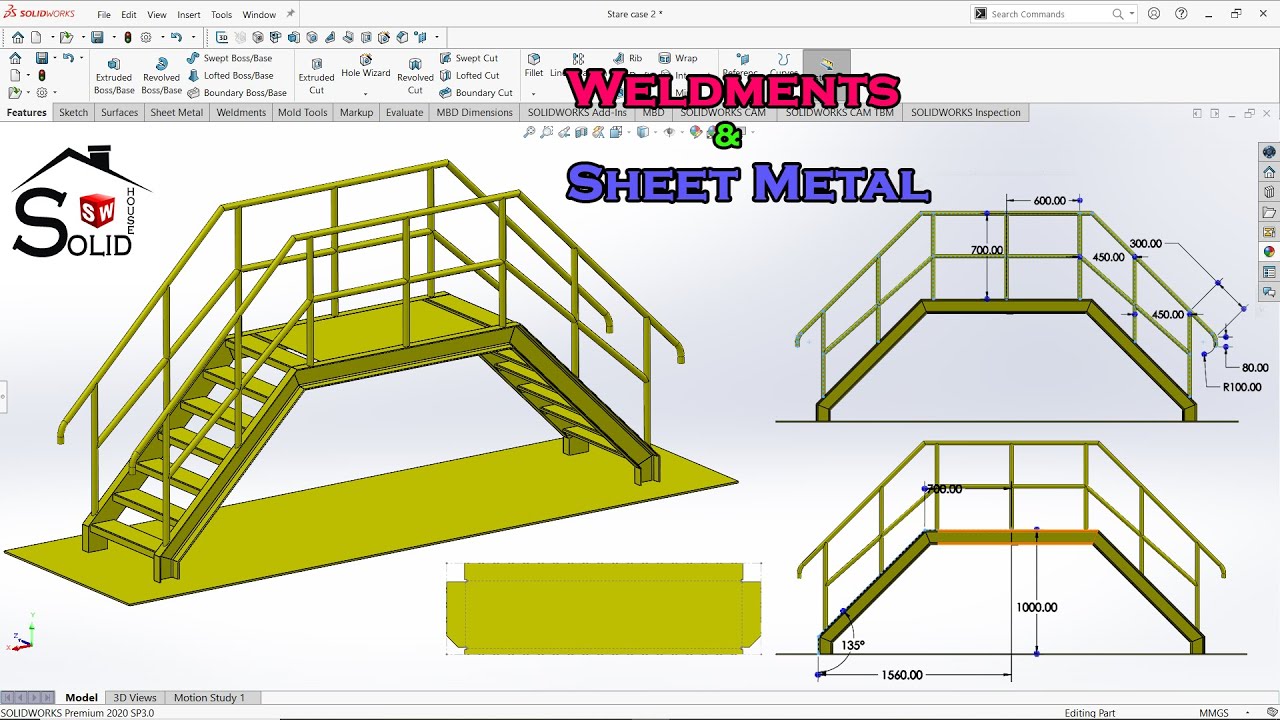This screenshot has width=1280, height=720.
Task: Open the Hole Wizard tool
Action: pos(366,67)
